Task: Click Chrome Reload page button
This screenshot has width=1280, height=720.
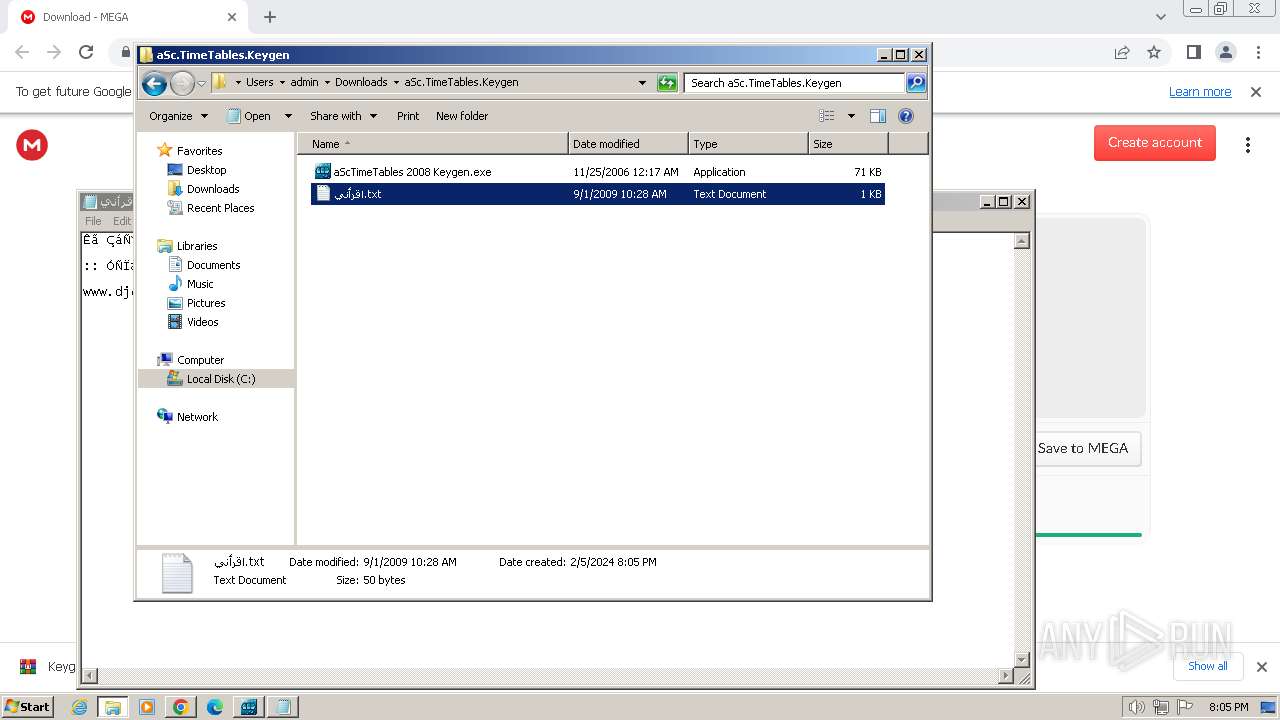Action: pos(86,52)
